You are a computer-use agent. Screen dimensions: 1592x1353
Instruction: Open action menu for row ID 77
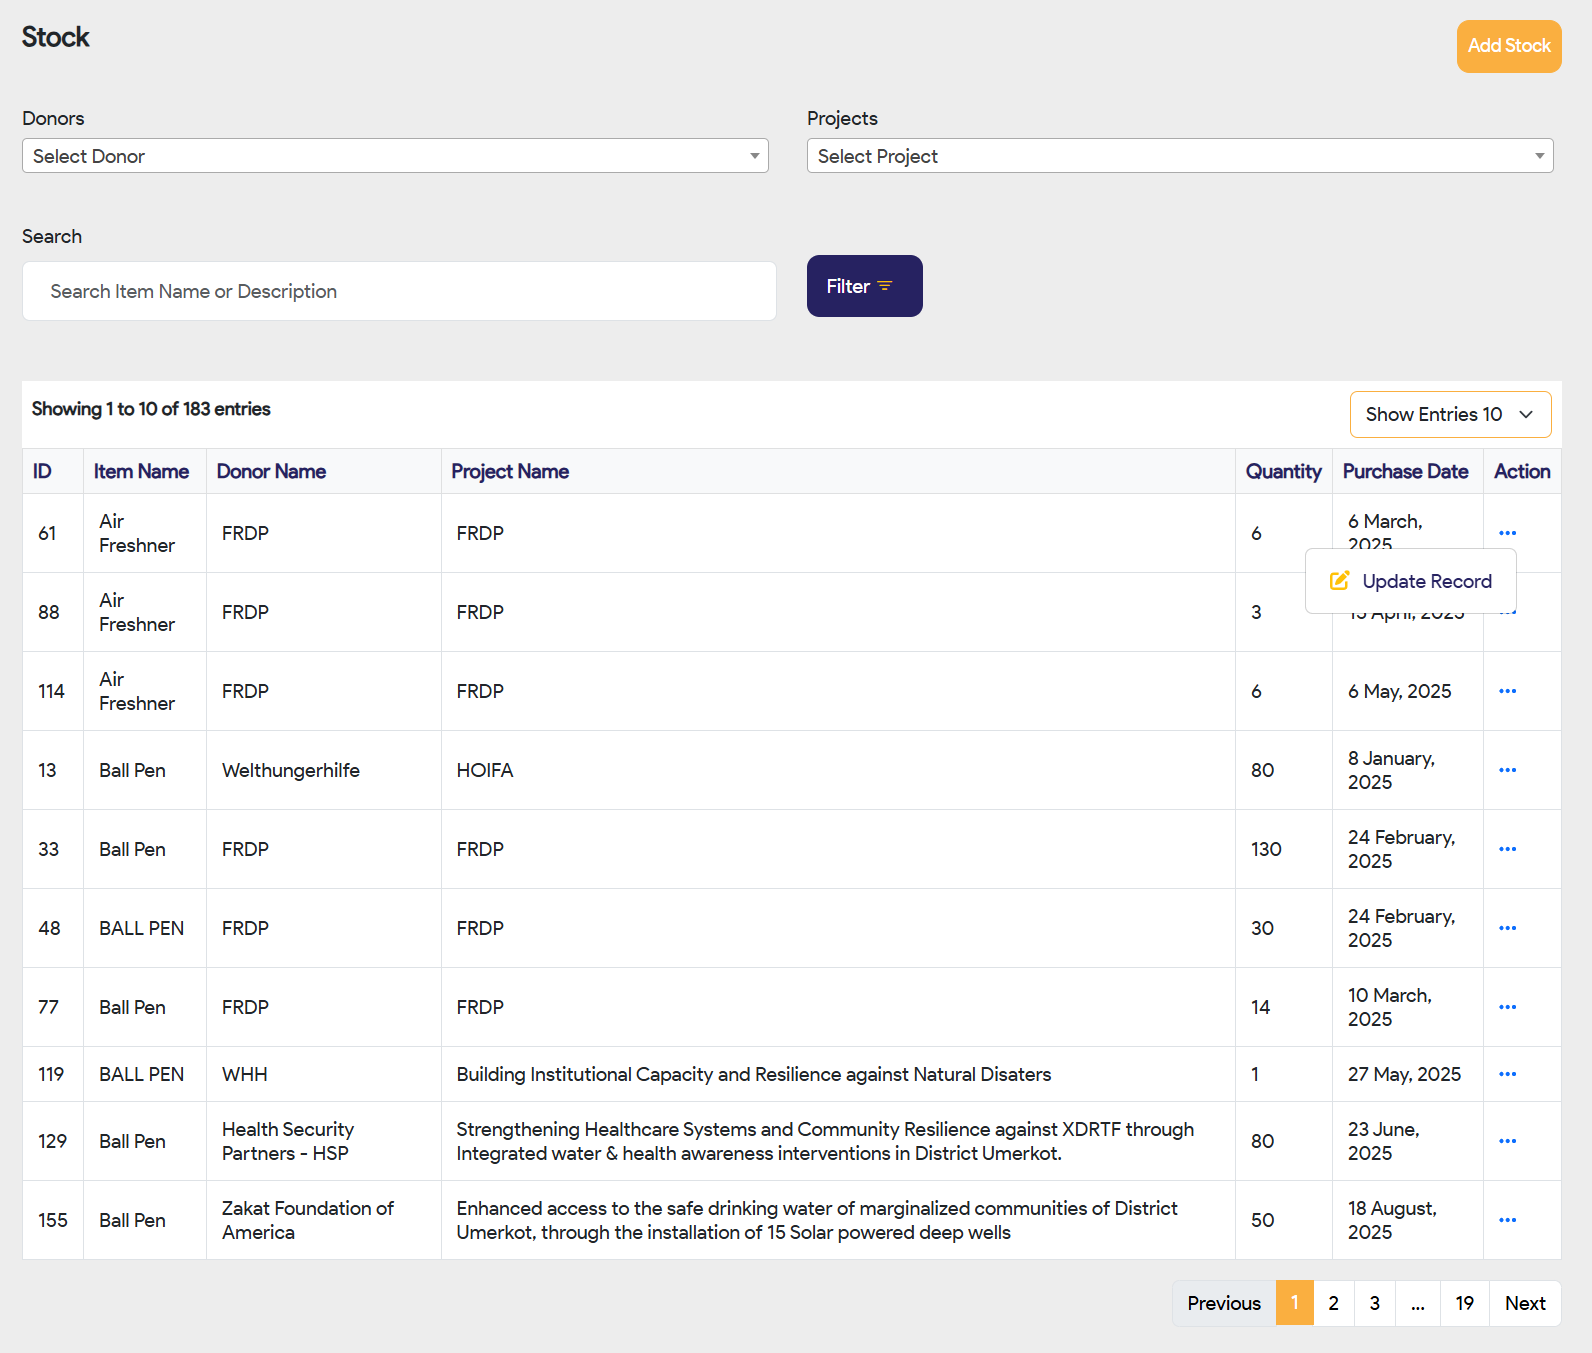pos(1507,1007)
